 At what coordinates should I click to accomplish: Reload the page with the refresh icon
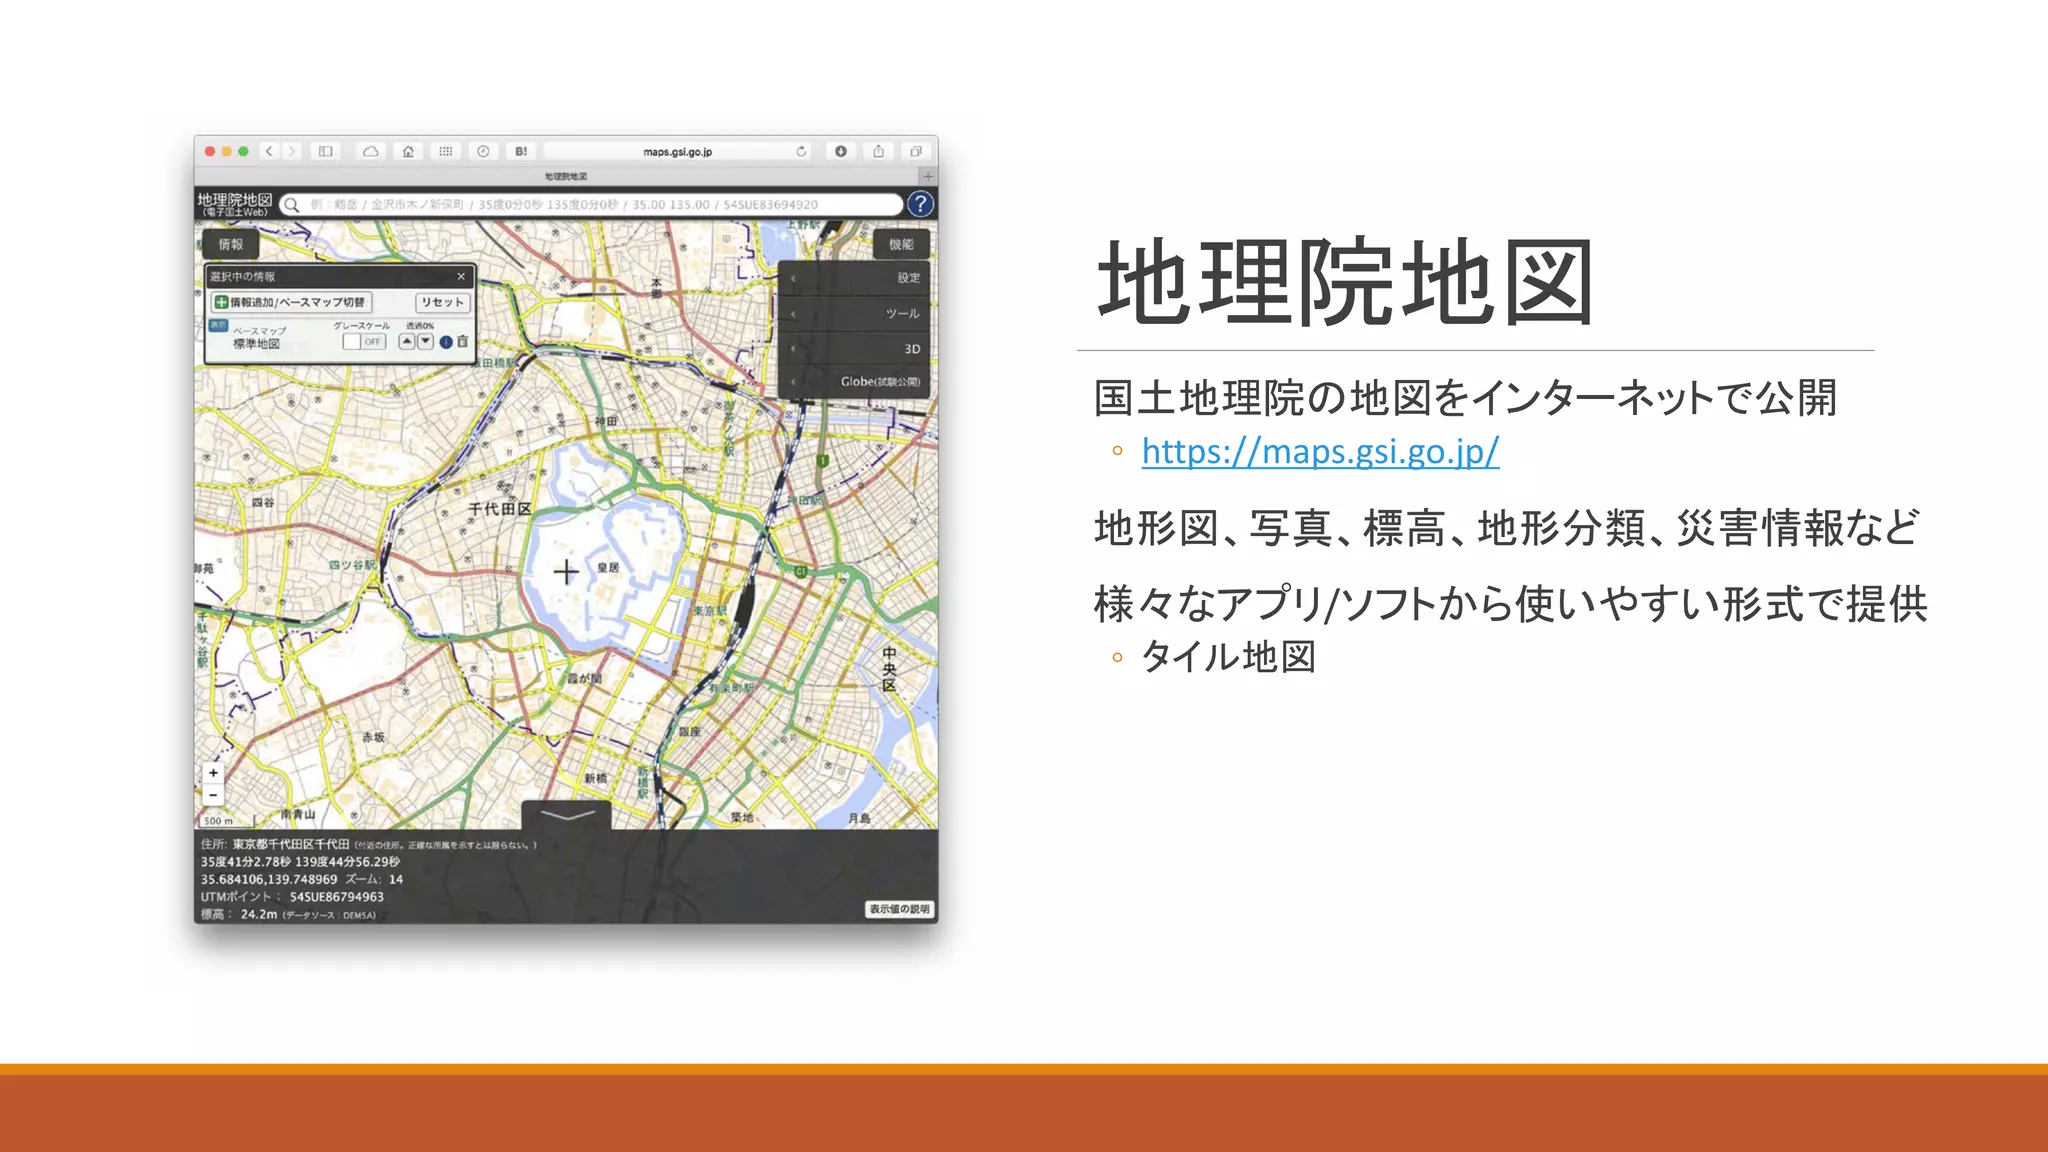click(801, 151)
